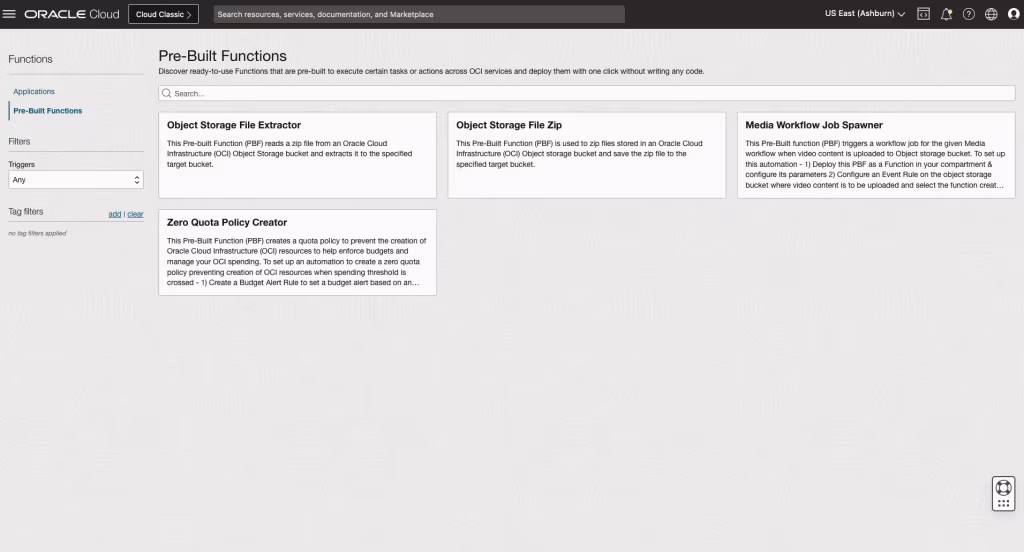1024x552 pixels.
Task: Open the Zero Quota Policy Creator card
Action: click(297, 252)
